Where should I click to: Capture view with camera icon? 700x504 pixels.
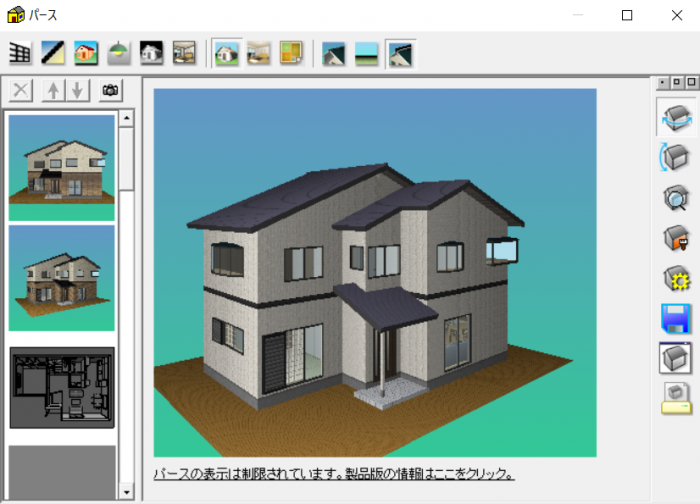111,91
